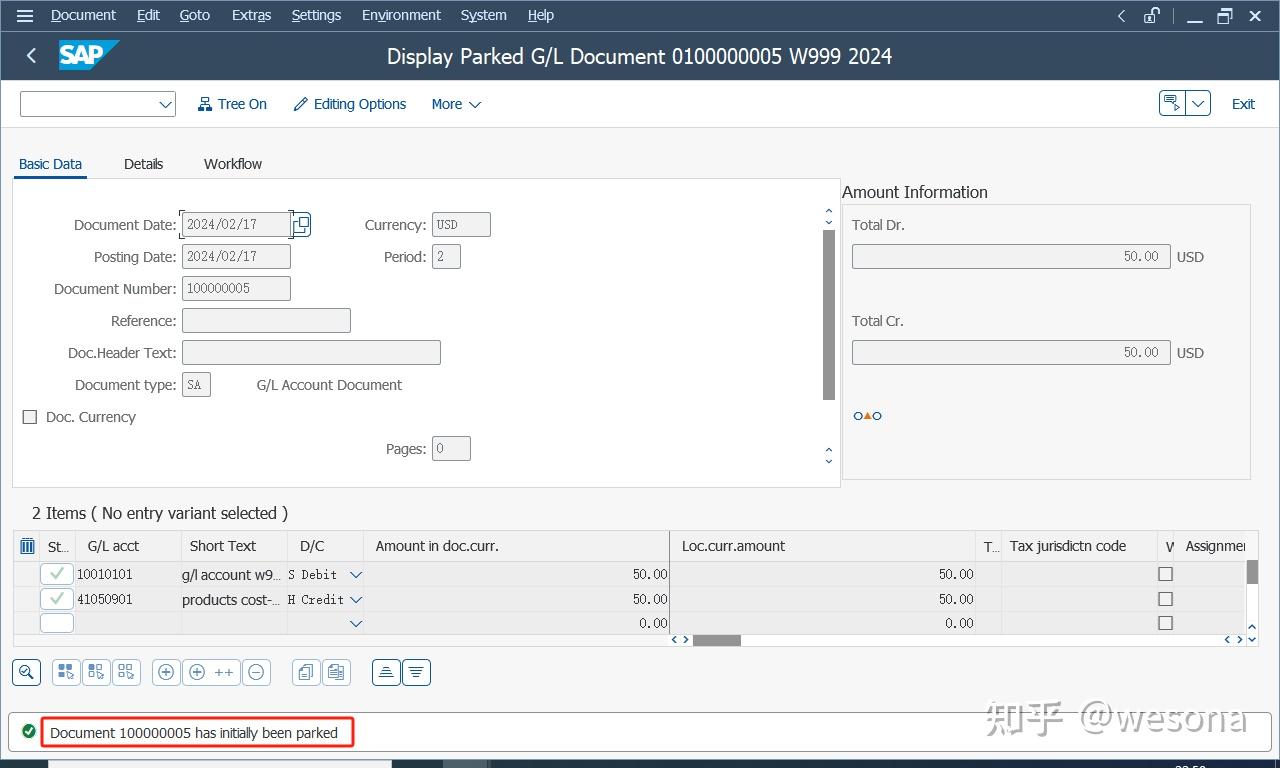Click the insert multiple lines (++) icon
This screenshot has width=1280, height=768.
(211, 672)
